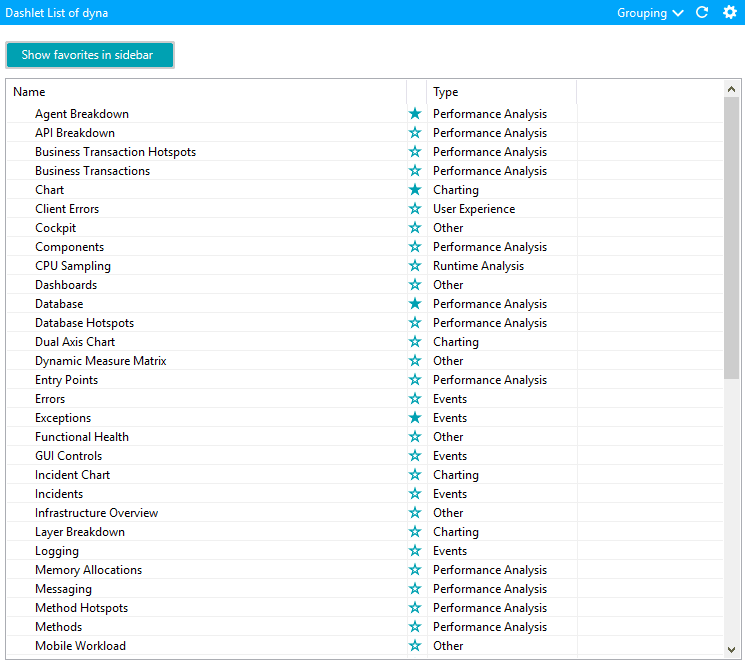Star the Layer Breakdown row
The image size is (745, 662).
tap(415, 532)
